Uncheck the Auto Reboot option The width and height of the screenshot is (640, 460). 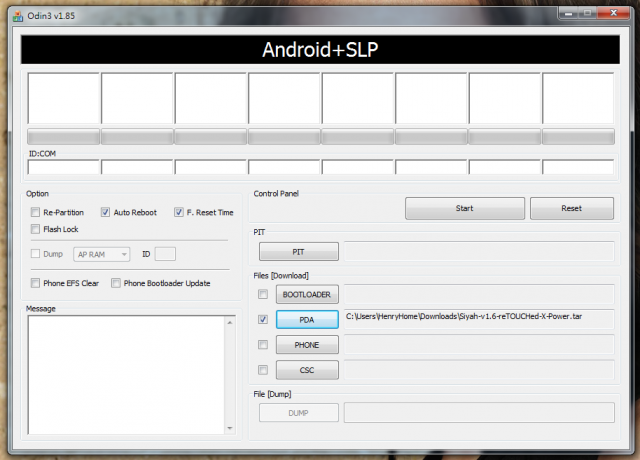105,212
